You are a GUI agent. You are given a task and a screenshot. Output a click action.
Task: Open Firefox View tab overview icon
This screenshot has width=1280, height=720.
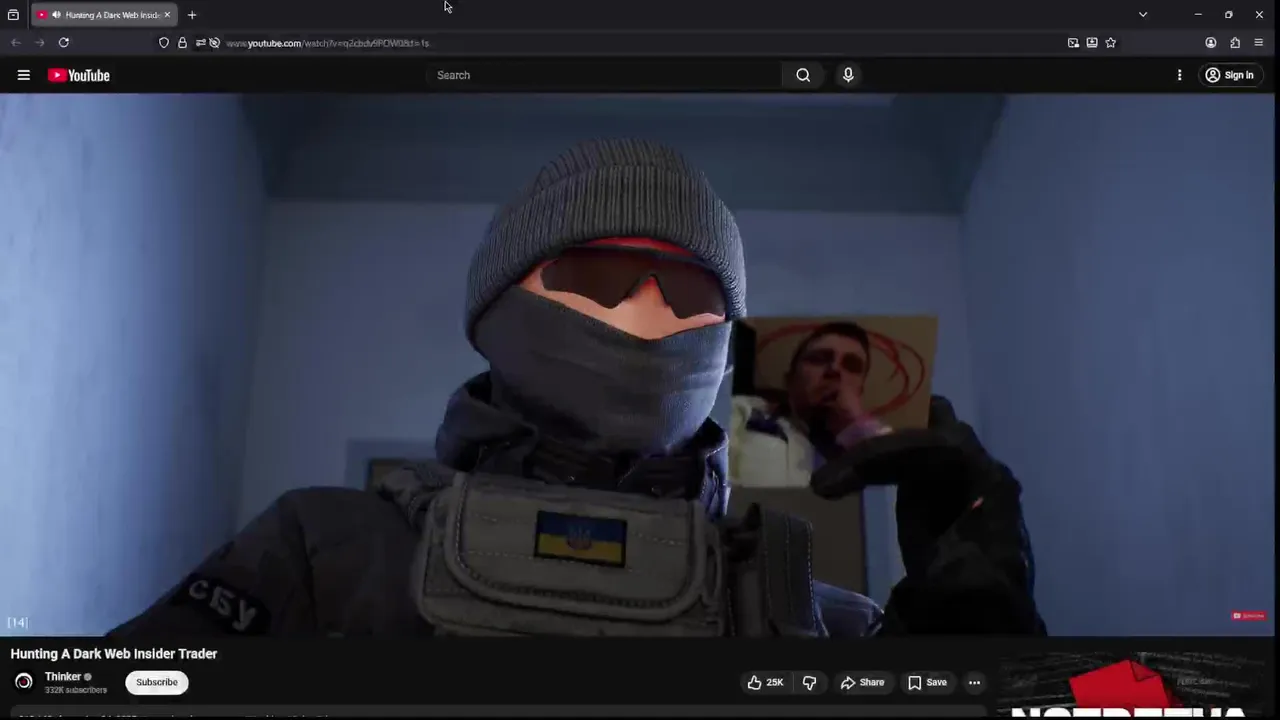(13, 15)
